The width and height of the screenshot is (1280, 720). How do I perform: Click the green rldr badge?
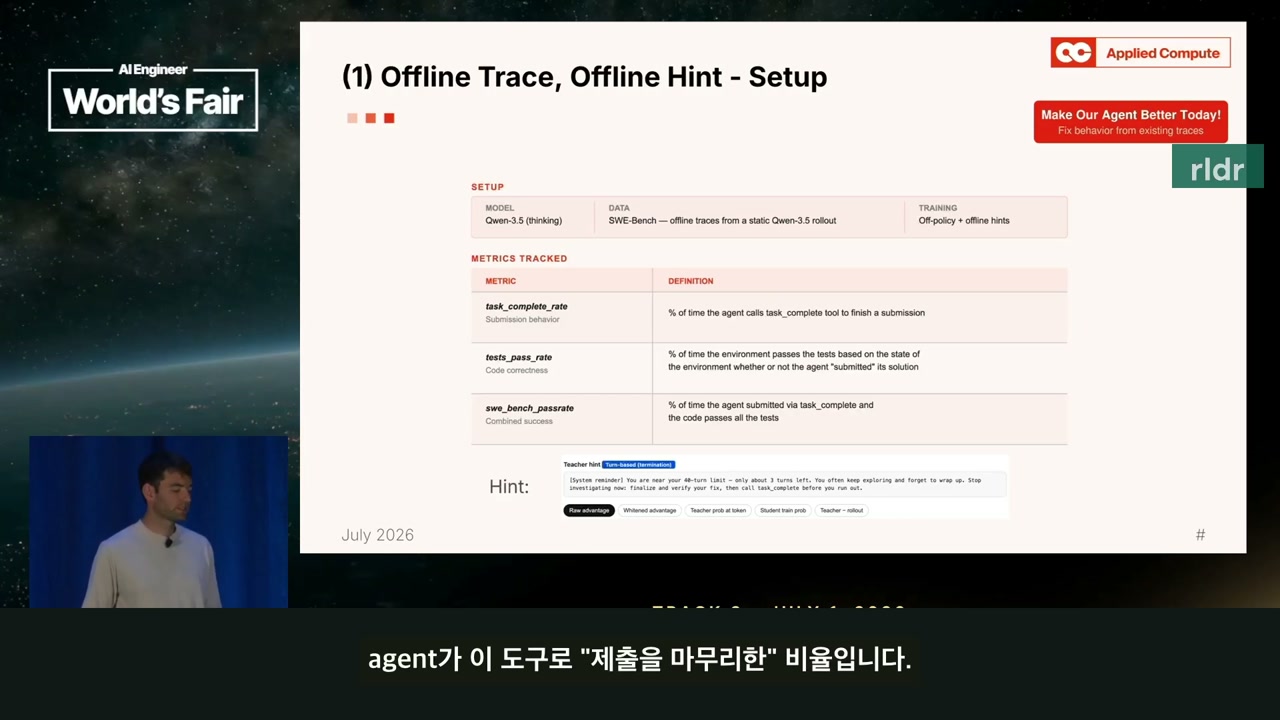(1217, 167)
